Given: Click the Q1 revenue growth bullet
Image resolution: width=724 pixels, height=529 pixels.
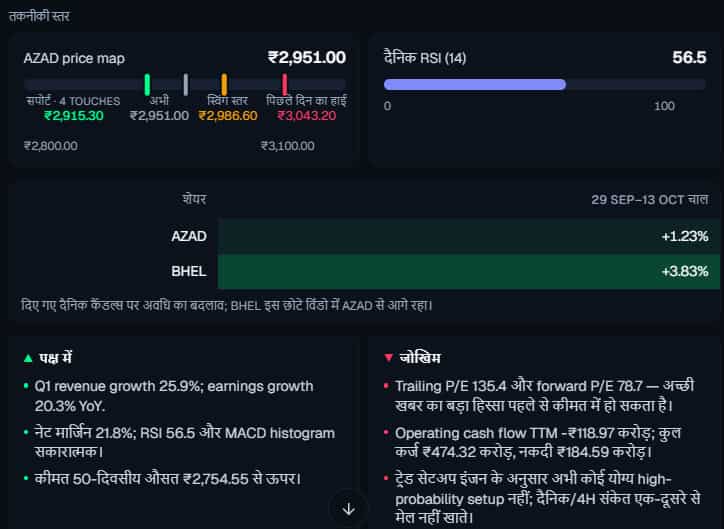Looking at the screenshot, I should tap(174, 396).
